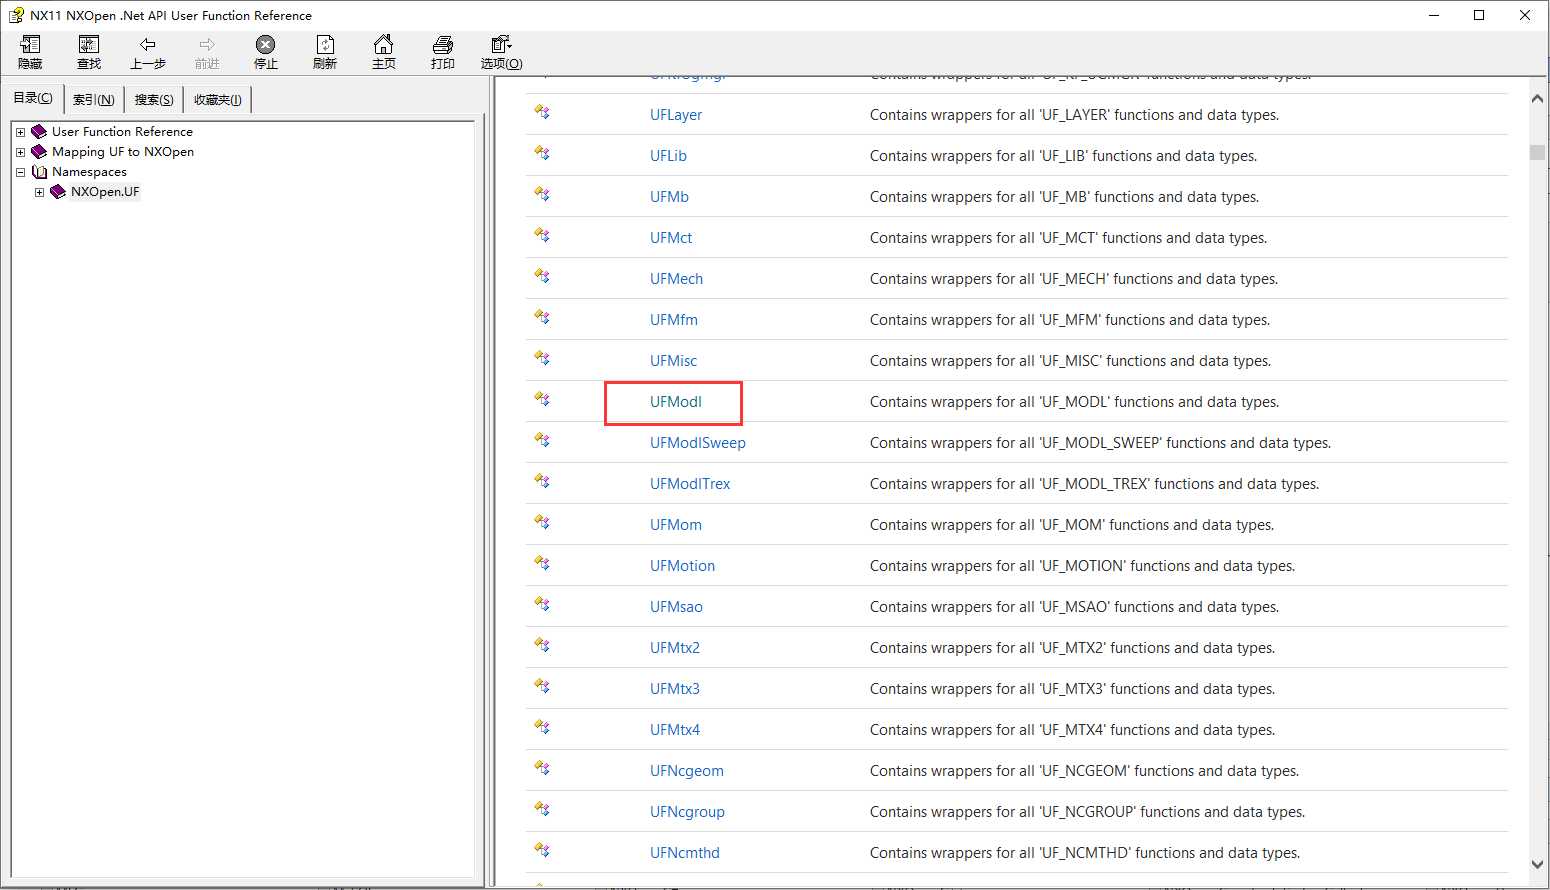The width and height of the screenshot is (1550, 890).
Task: Click the class icon in the UFModl row
Action: tap(542, 399)
